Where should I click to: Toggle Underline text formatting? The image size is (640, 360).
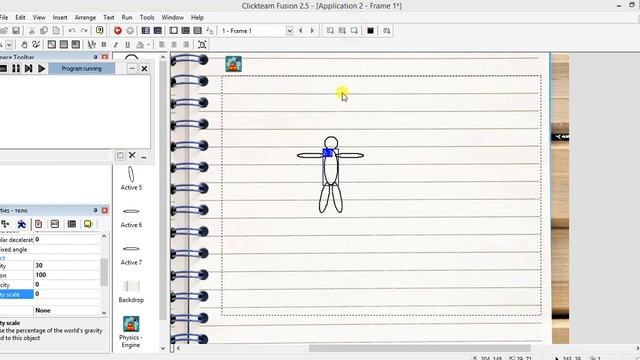click(x=127, y=44)
